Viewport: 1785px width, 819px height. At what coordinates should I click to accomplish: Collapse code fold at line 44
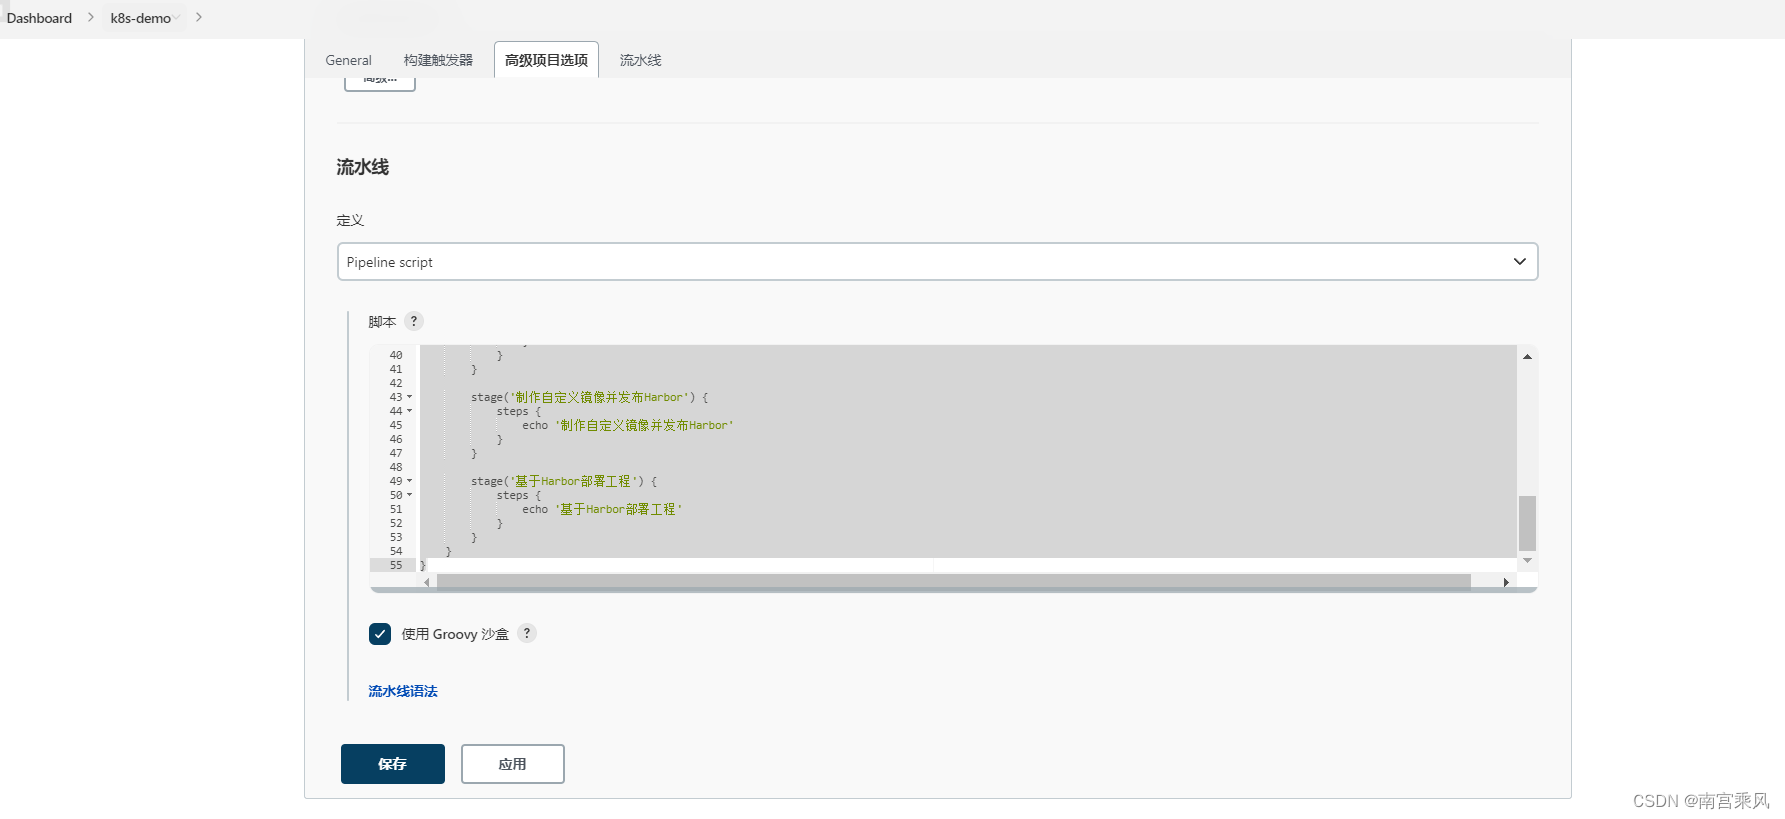point(409,411)
